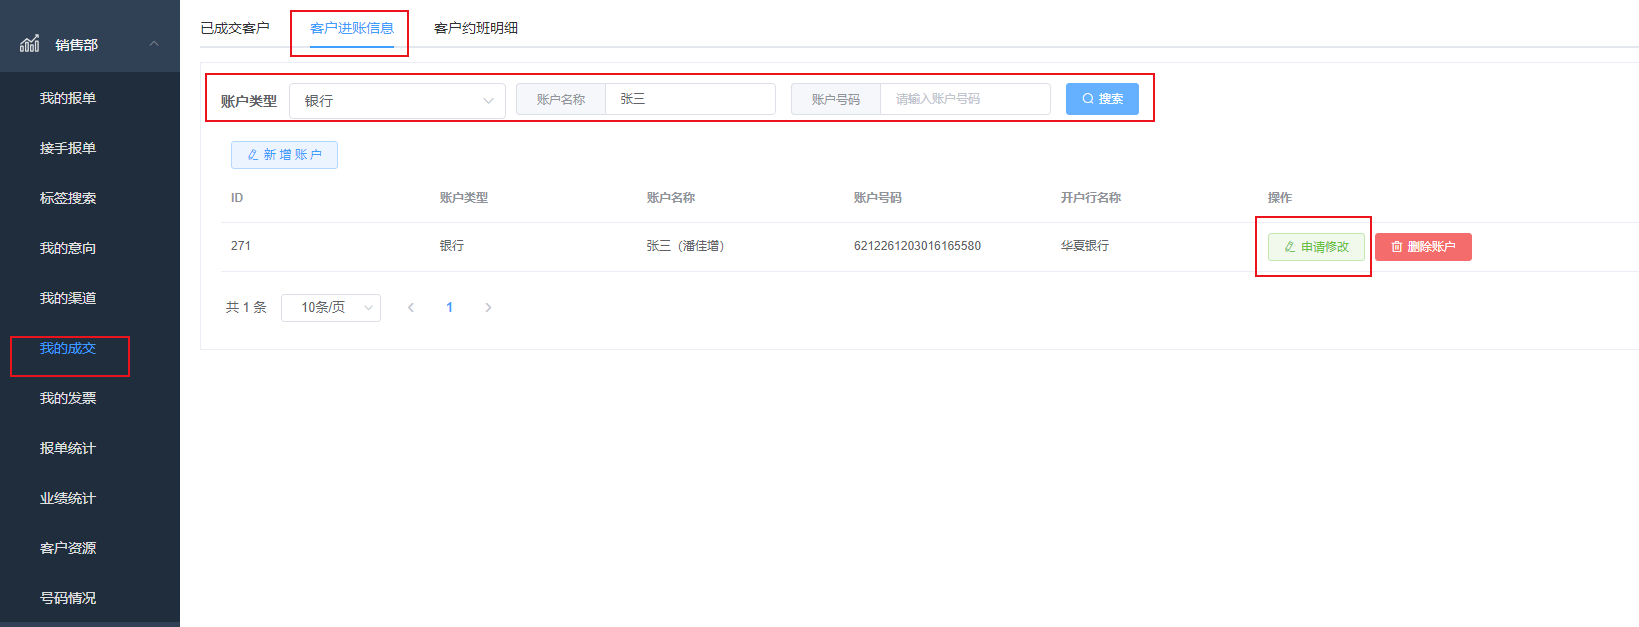The height and width of the screenshot is (627, 1639).
Task: Click the edit icon on 申请修改 button
Action: pos(1290,247)
